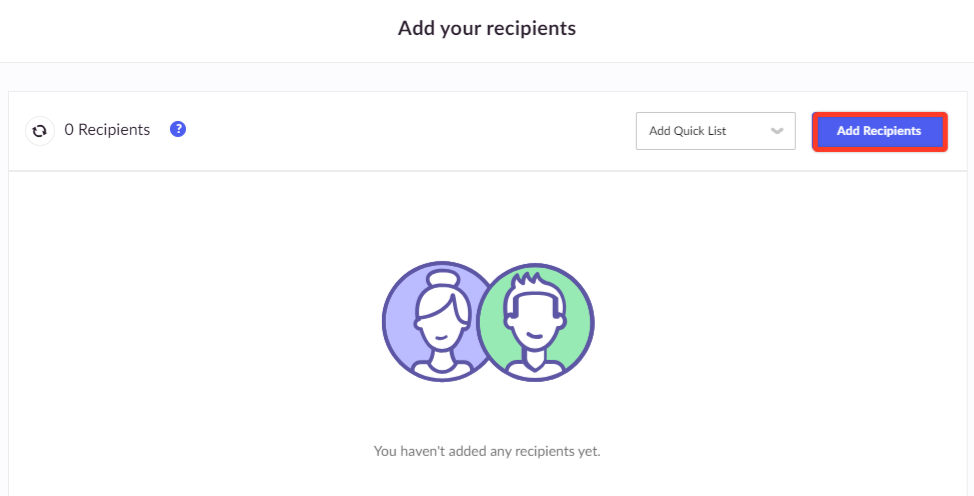Click the refresh recipients circular arrows icon

coord(40,131)
